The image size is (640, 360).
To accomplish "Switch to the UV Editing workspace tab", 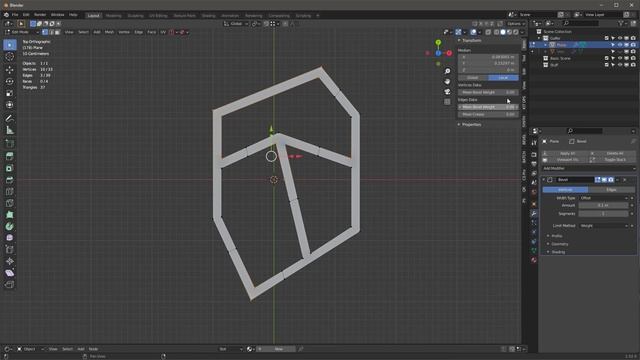I will click(158, 16).
